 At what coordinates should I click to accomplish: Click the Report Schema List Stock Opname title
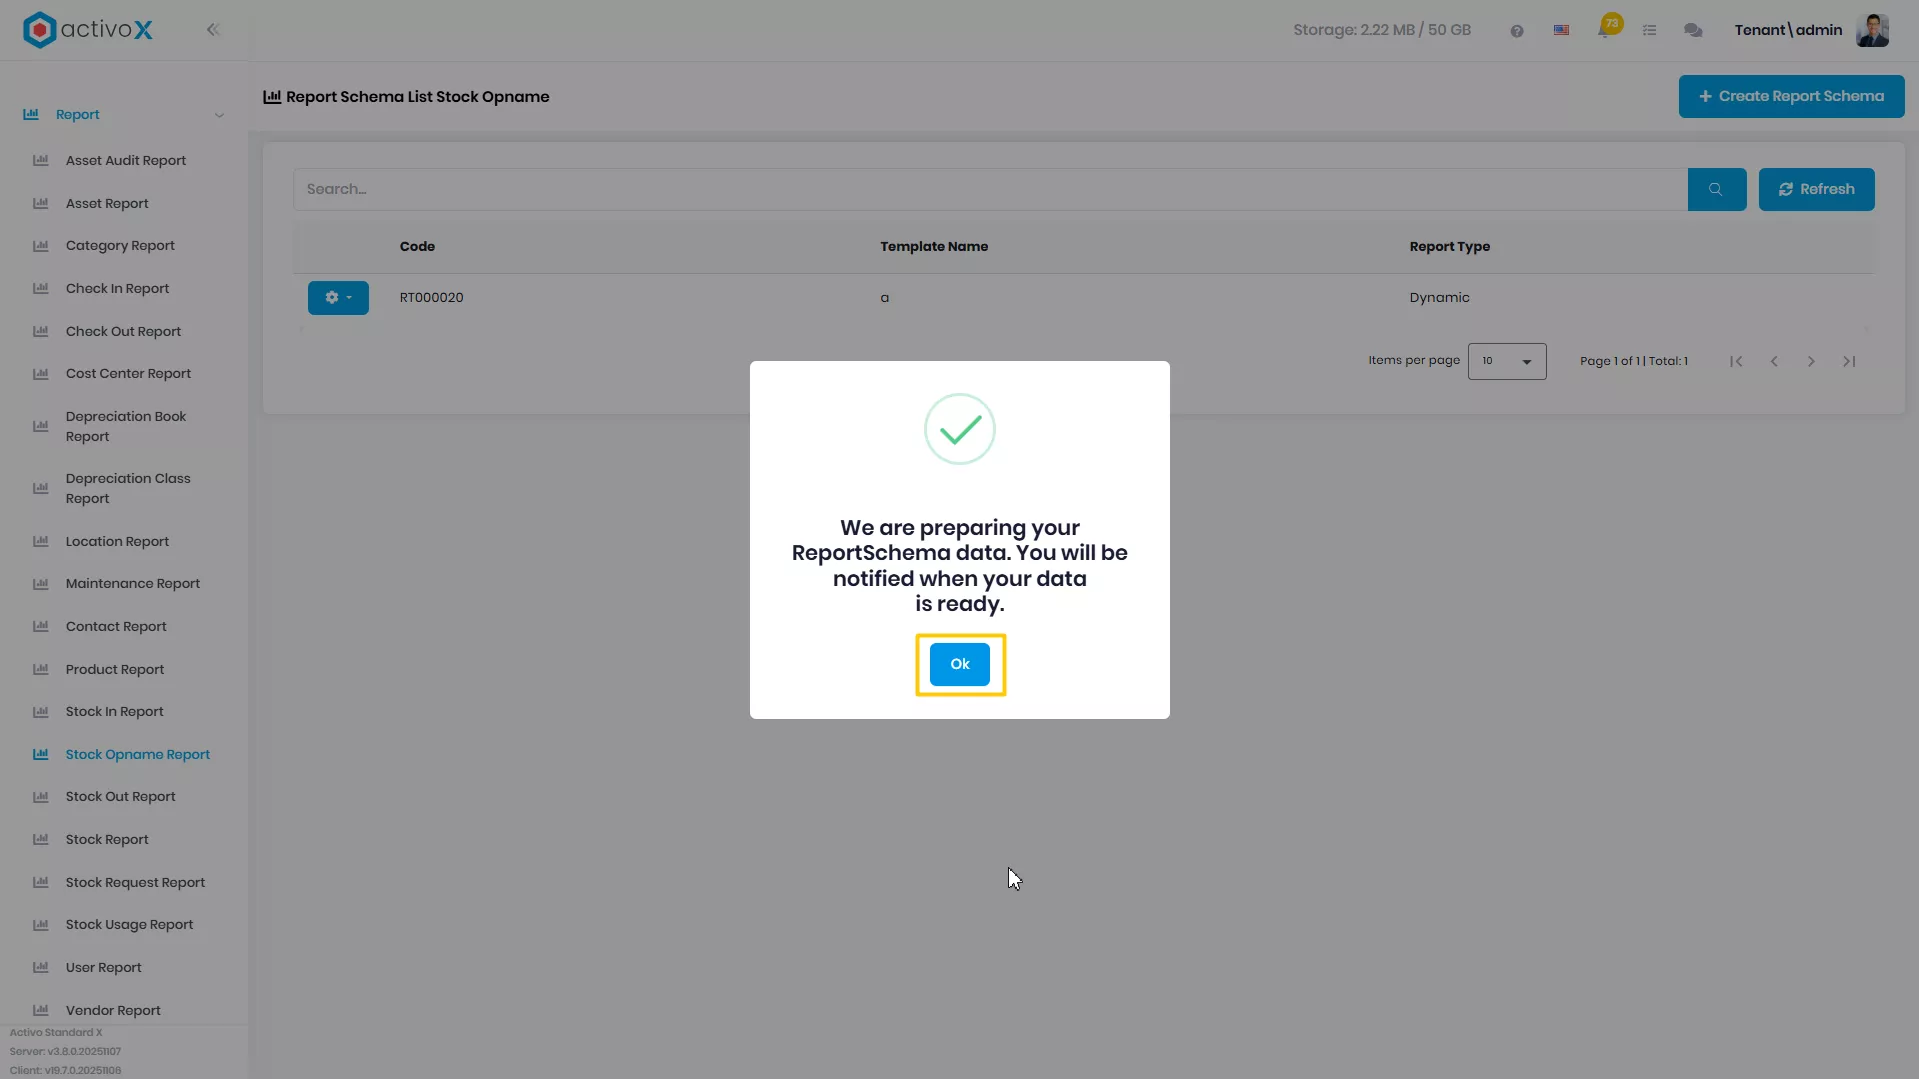point(417,97)
